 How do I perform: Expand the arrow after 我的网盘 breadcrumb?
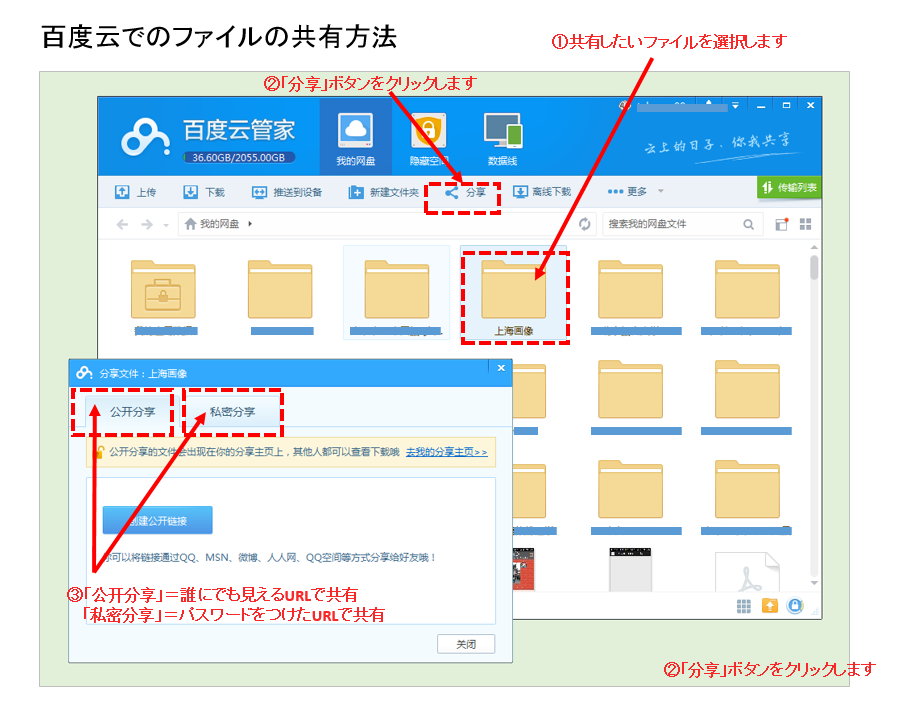(x=250, y=224)
